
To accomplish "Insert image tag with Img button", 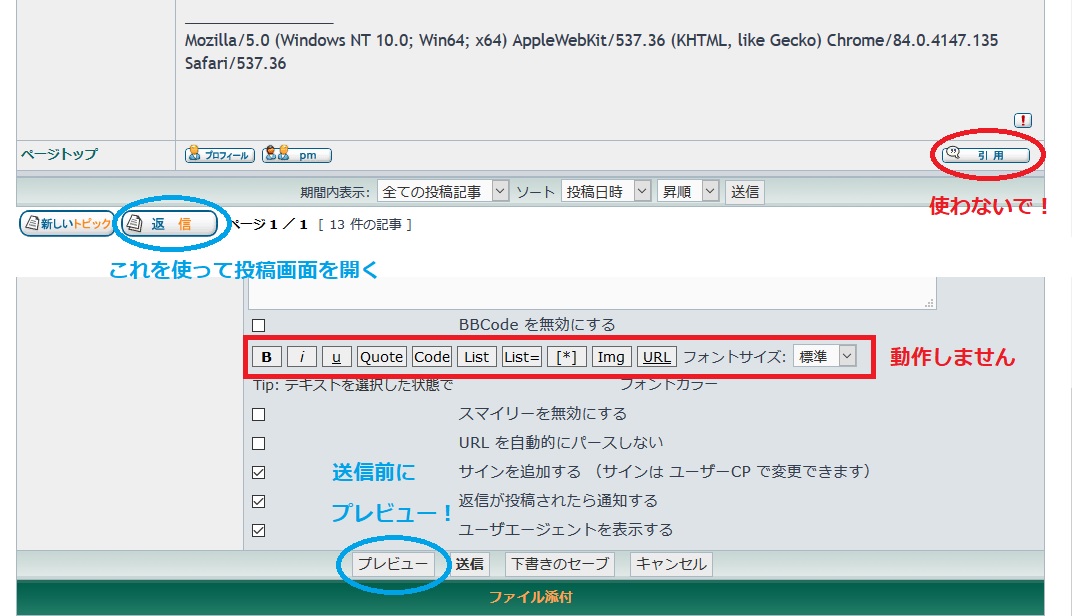I will point(611,357).
